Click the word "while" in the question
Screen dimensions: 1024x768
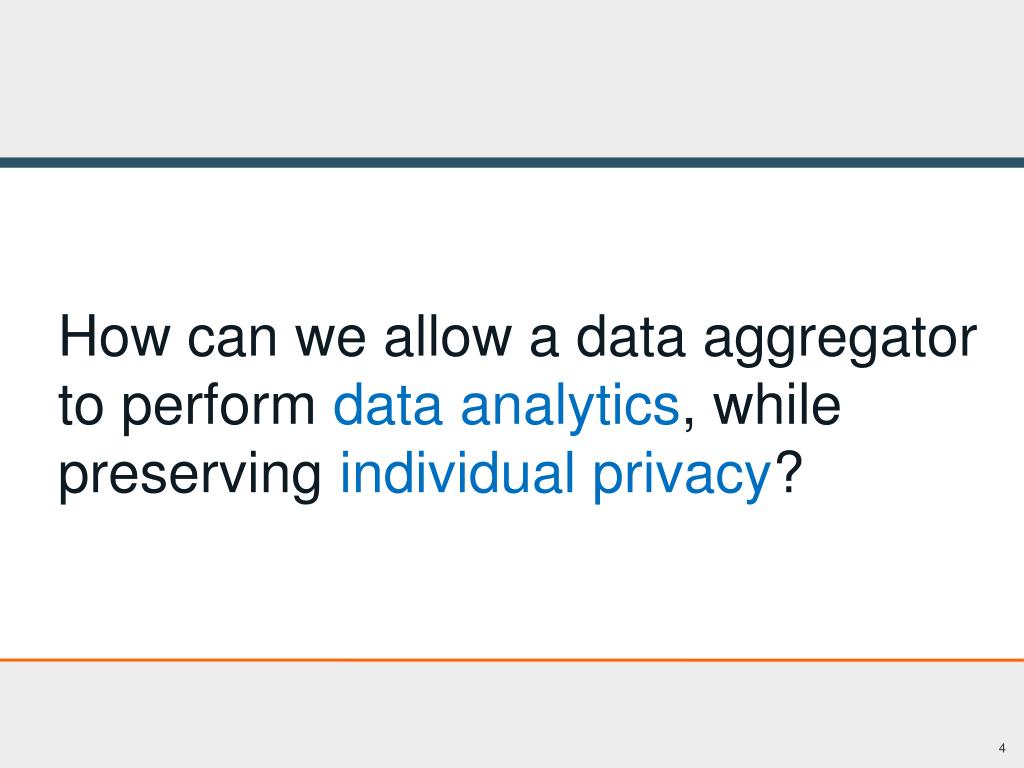pyautogui.click(x=774, y=406)
